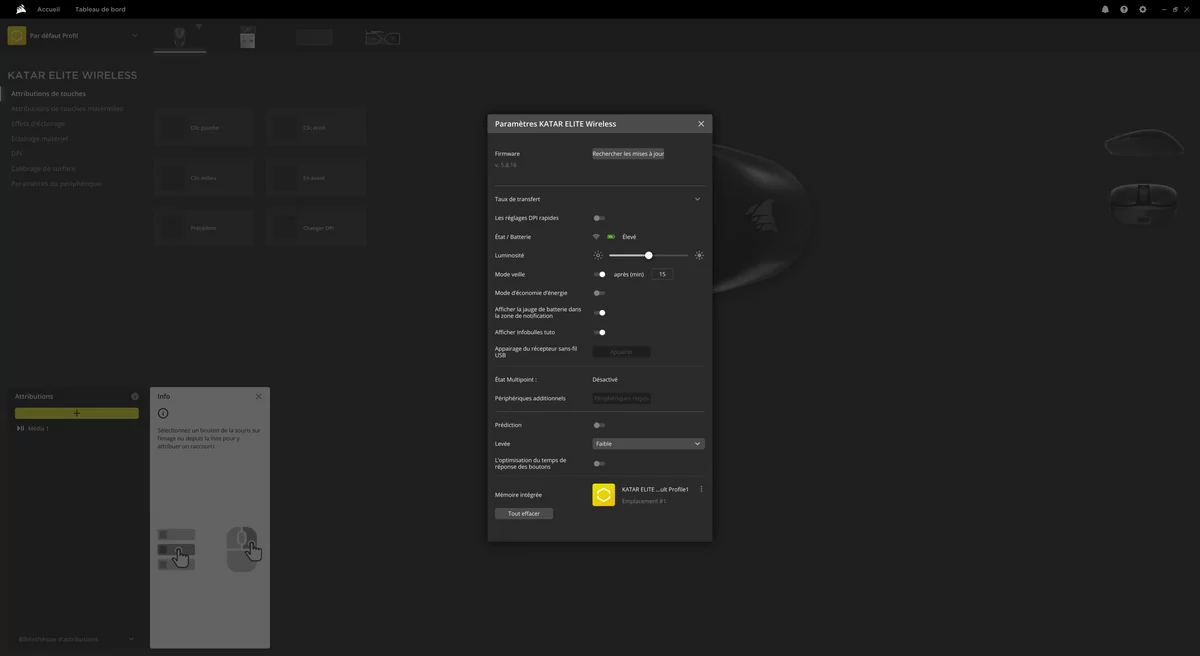This screenshot has height=656, width=1200.
Task: Click the Appairer button
Action: click(x=621, y=352)
